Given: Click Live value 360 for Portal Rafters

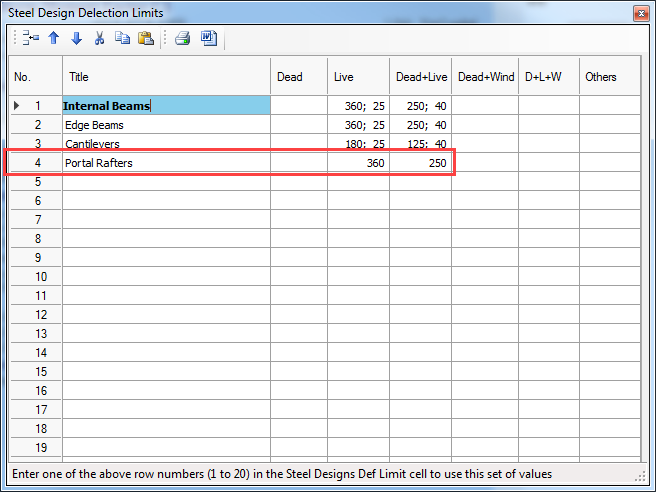Looking at the screenshot, I should [358, 163].
